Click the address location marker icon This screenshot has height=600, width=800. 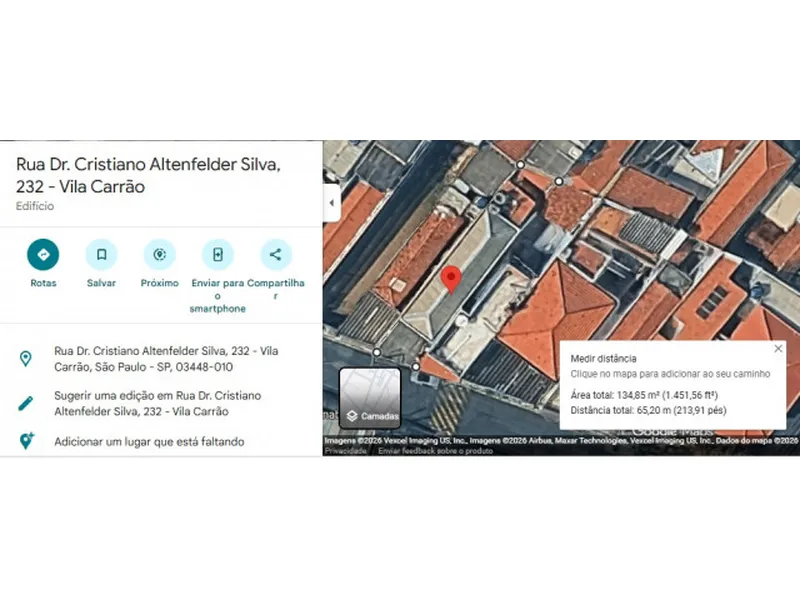[x=26, y=358]
